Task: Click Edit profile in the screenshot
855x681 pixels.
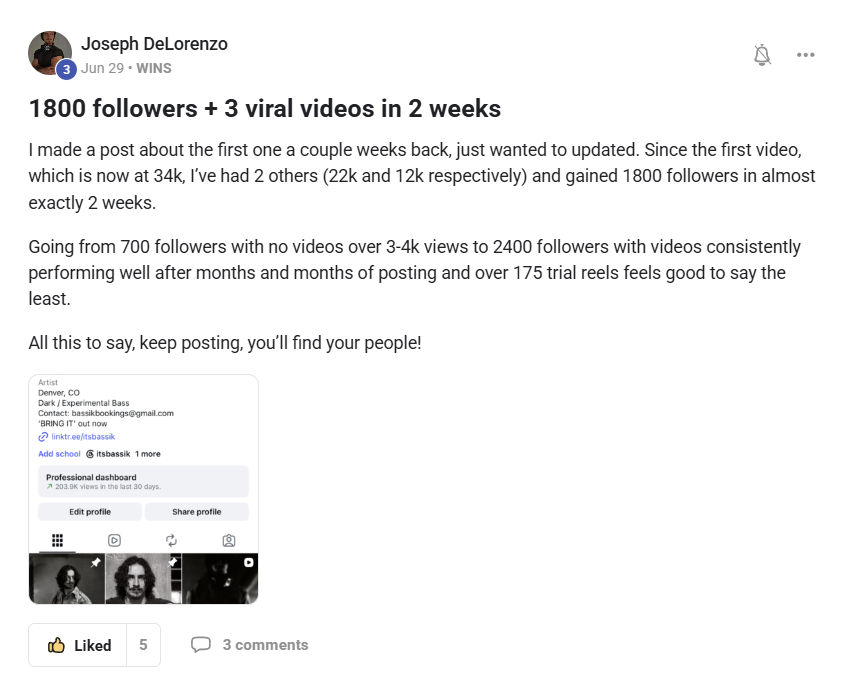Action: click(x=90, y=512)
